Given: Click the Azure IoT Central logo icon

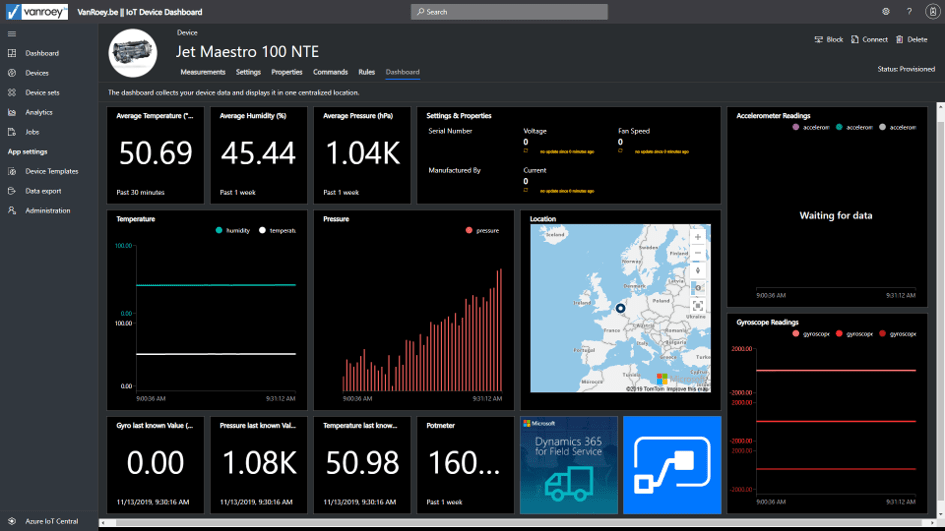Looking at the screenshot, I should tap(12, 521).
